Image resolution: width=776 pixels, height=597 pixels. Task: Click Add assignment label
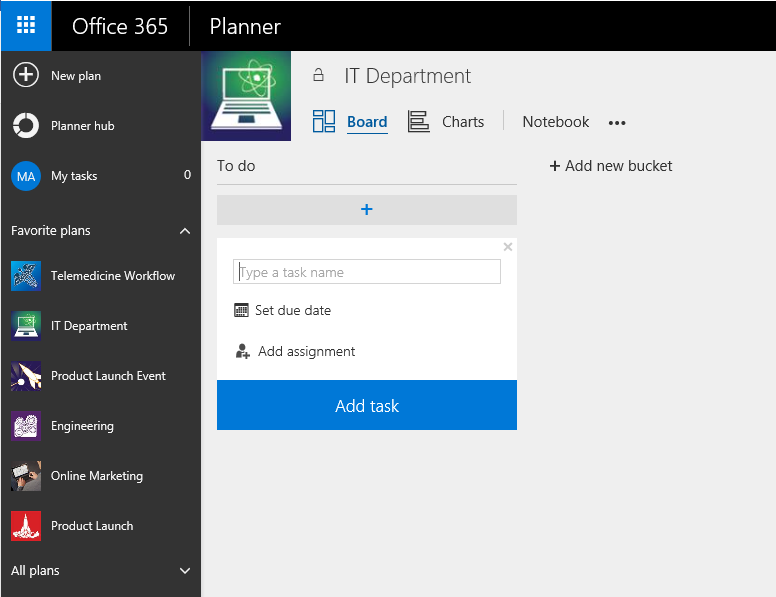tap(306, 351)
